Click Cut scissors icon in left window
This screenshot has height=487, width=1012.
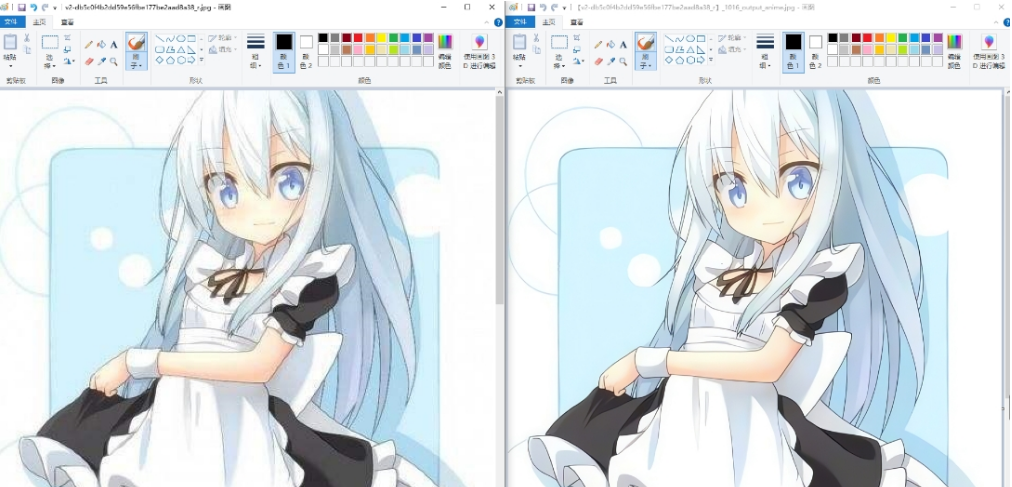[x=27, y=38]
